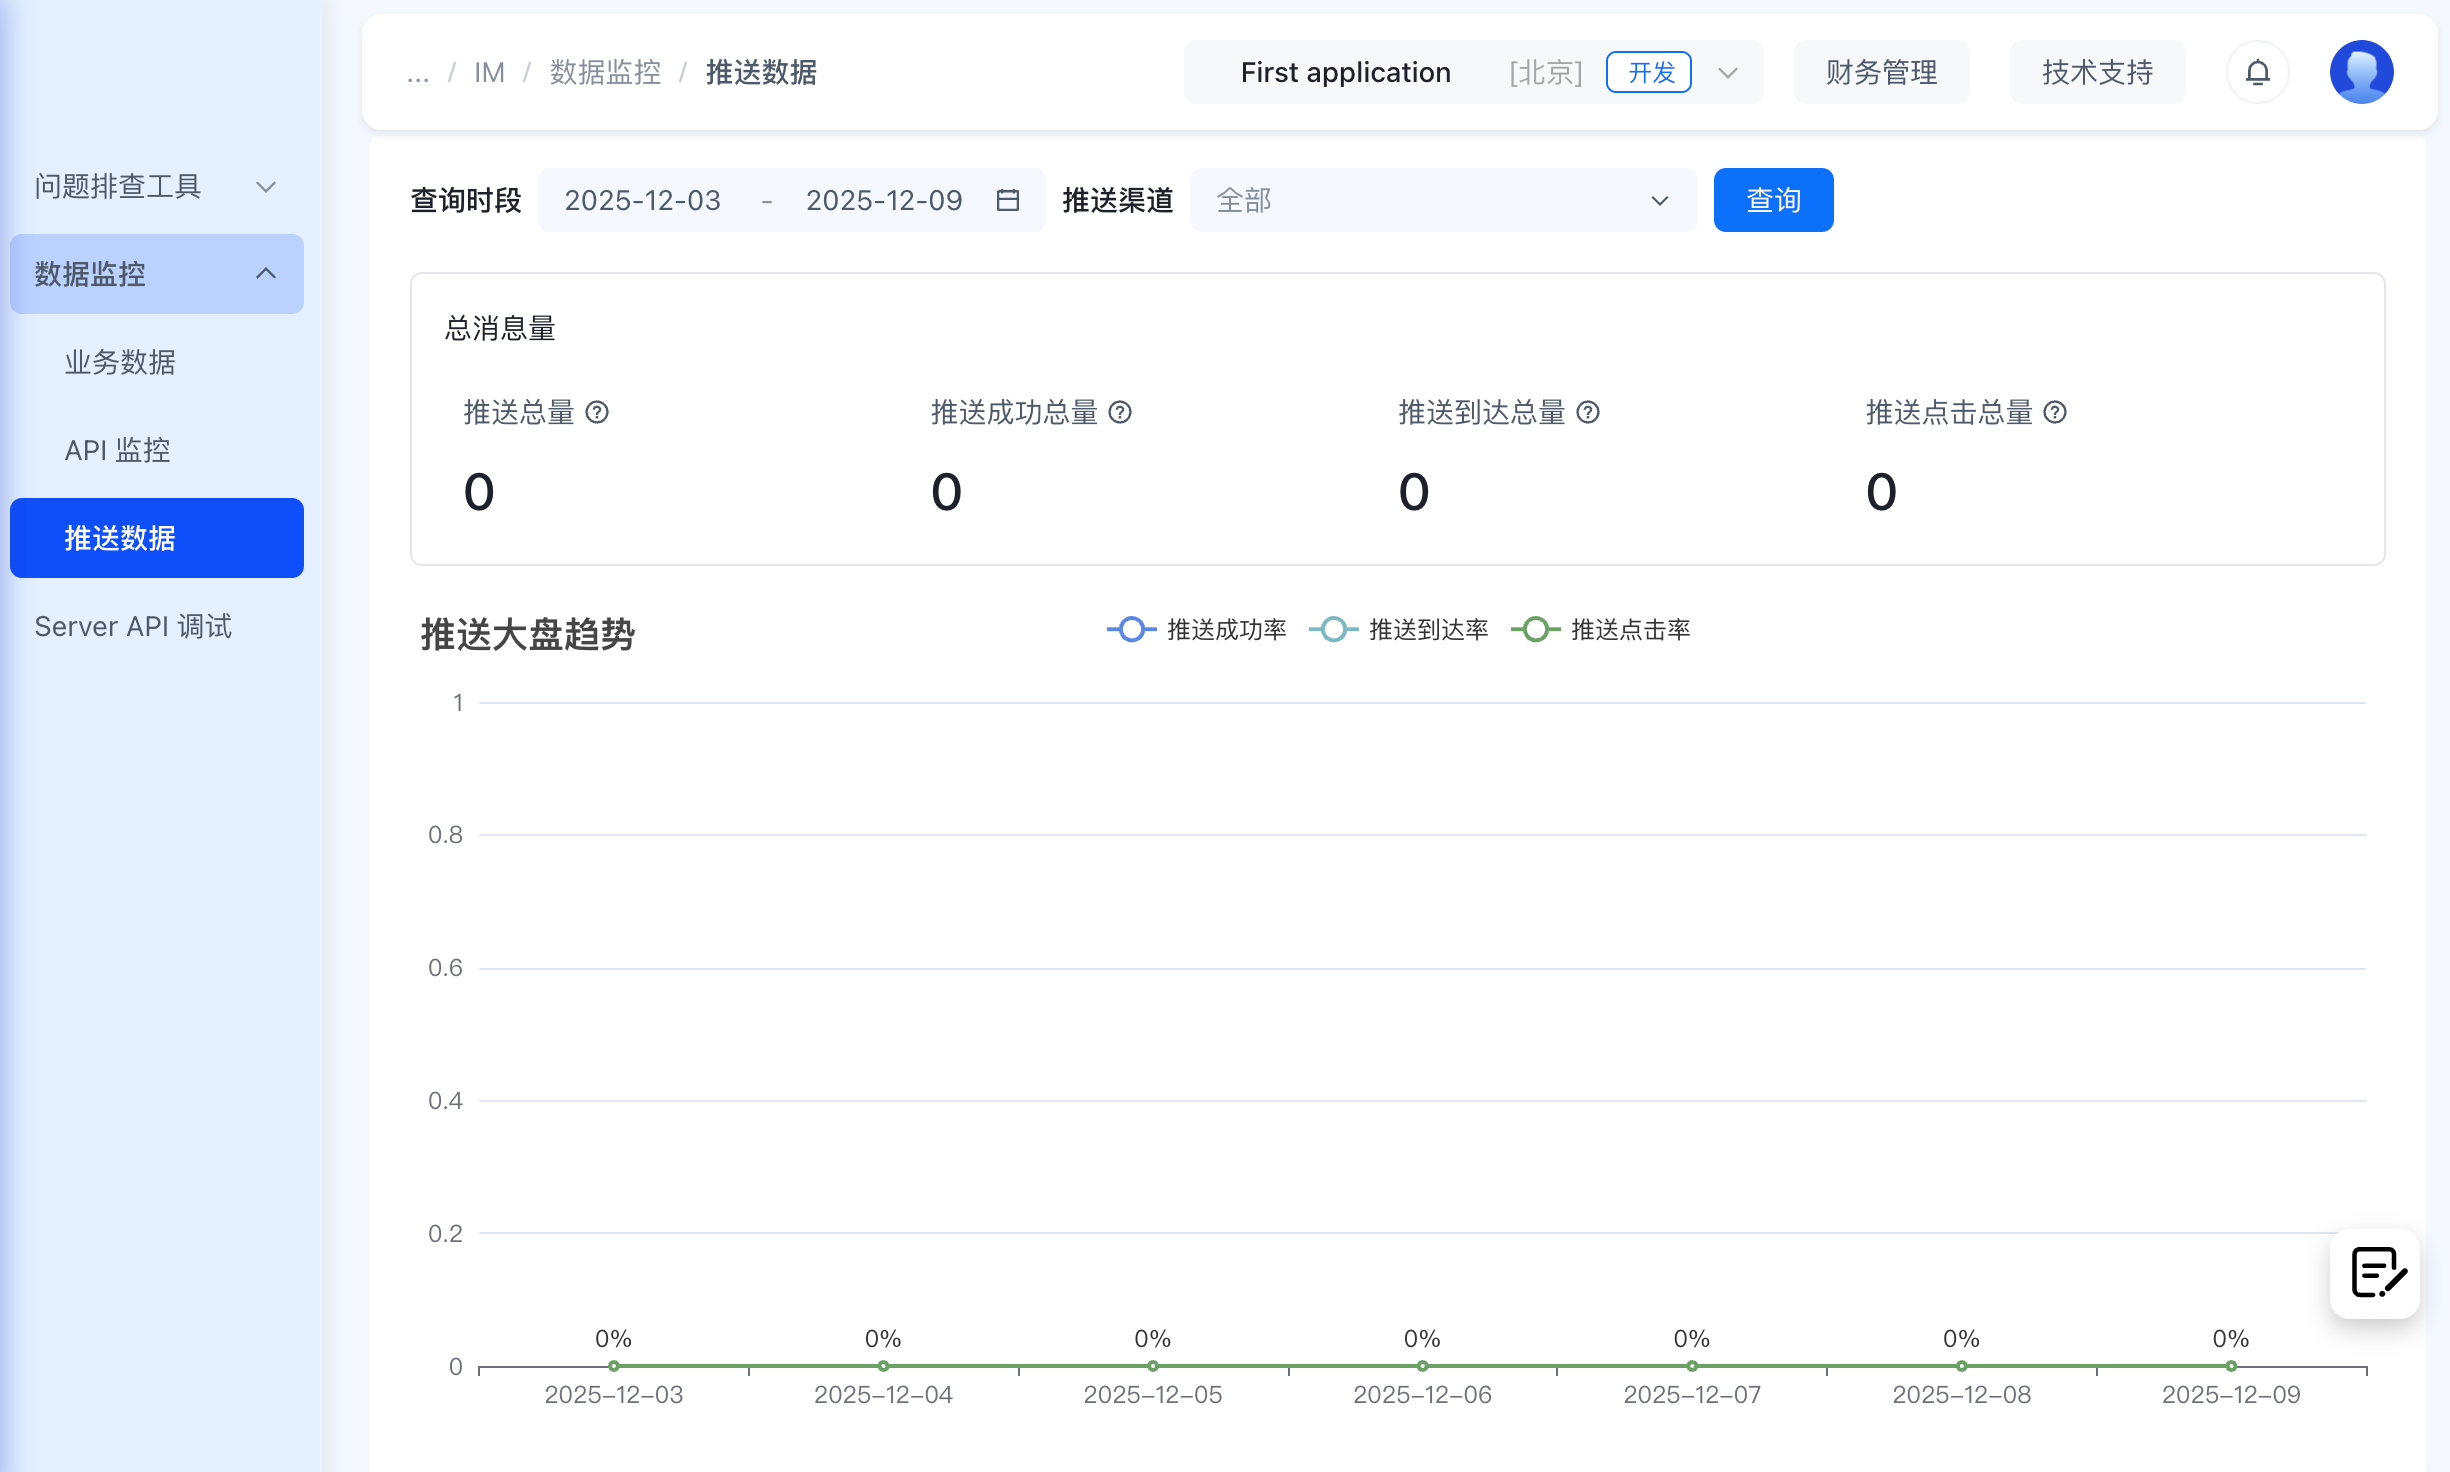Open 财务管理 in top bar
This screenshot has width=2450, height=1472.
(x=1881, y=72)
